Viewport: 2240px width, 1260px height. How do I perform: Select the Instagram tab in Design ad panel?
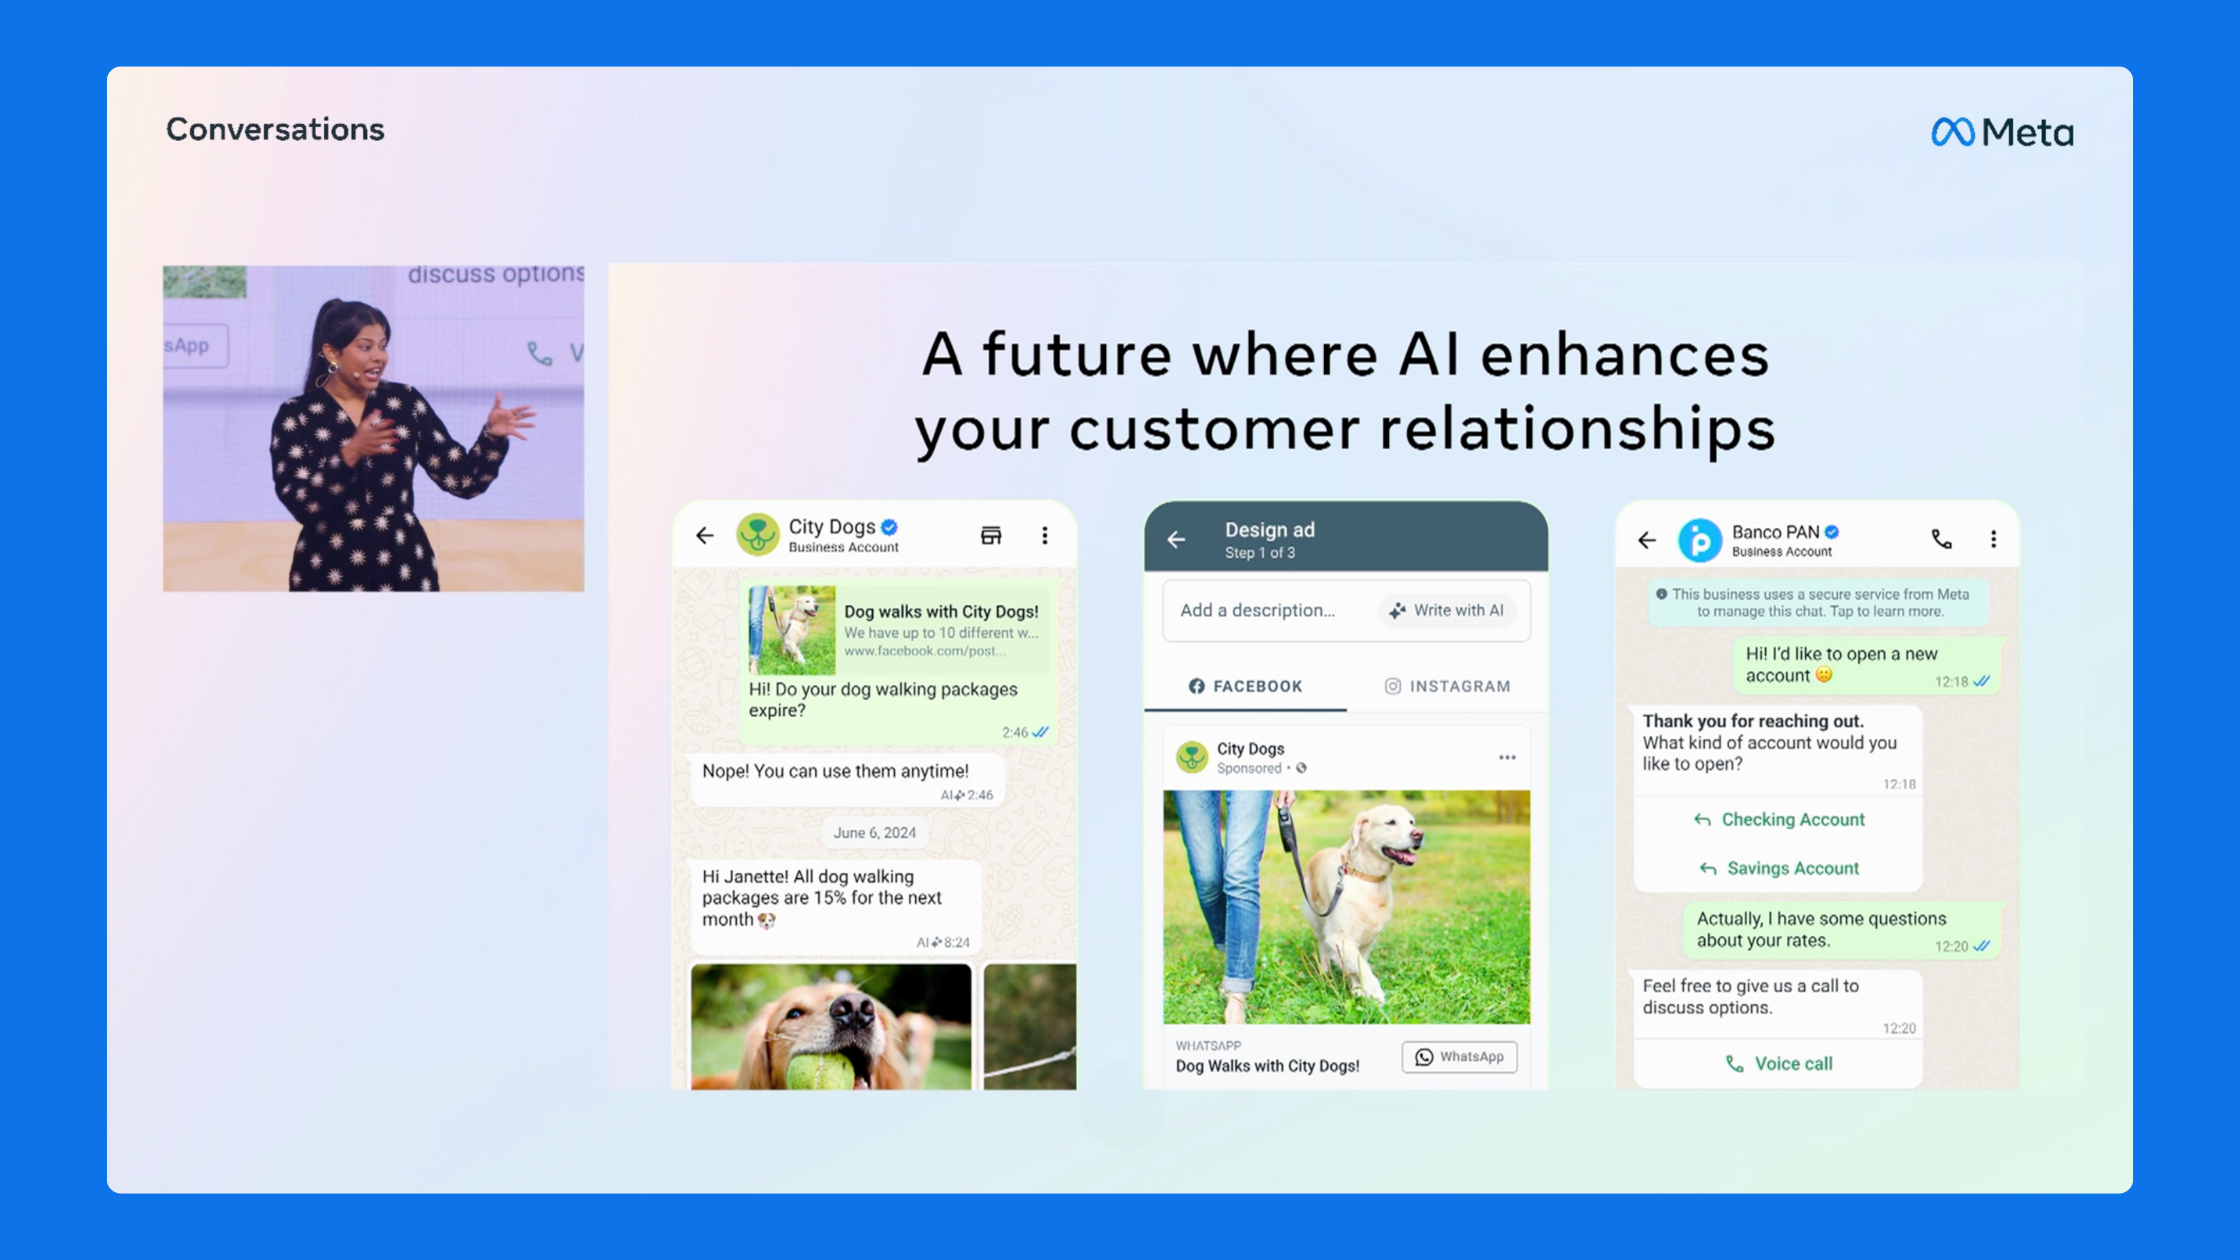[1446, 686]
